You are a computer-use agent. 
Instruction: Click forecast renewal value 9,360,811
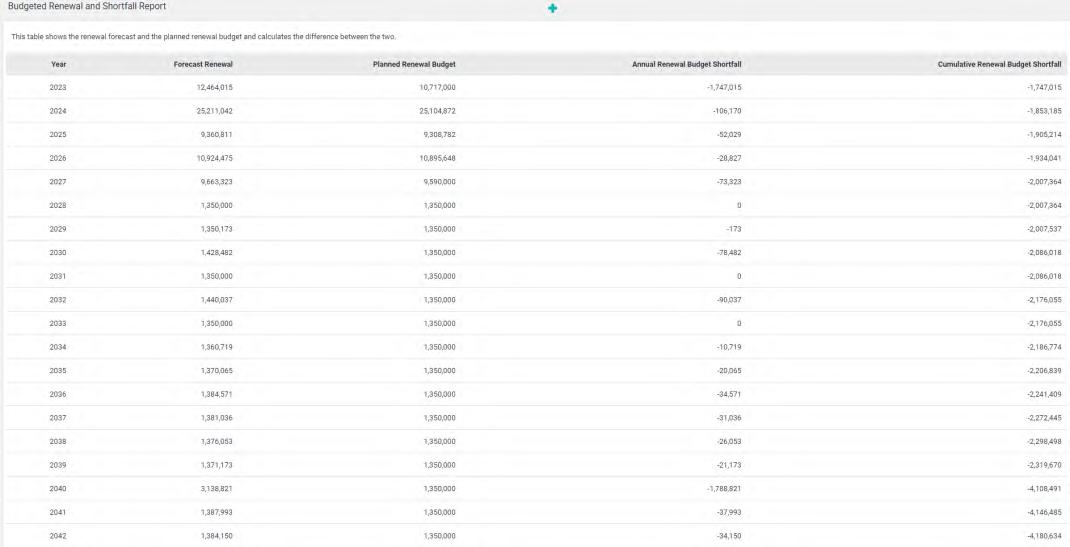click(217, 134)
